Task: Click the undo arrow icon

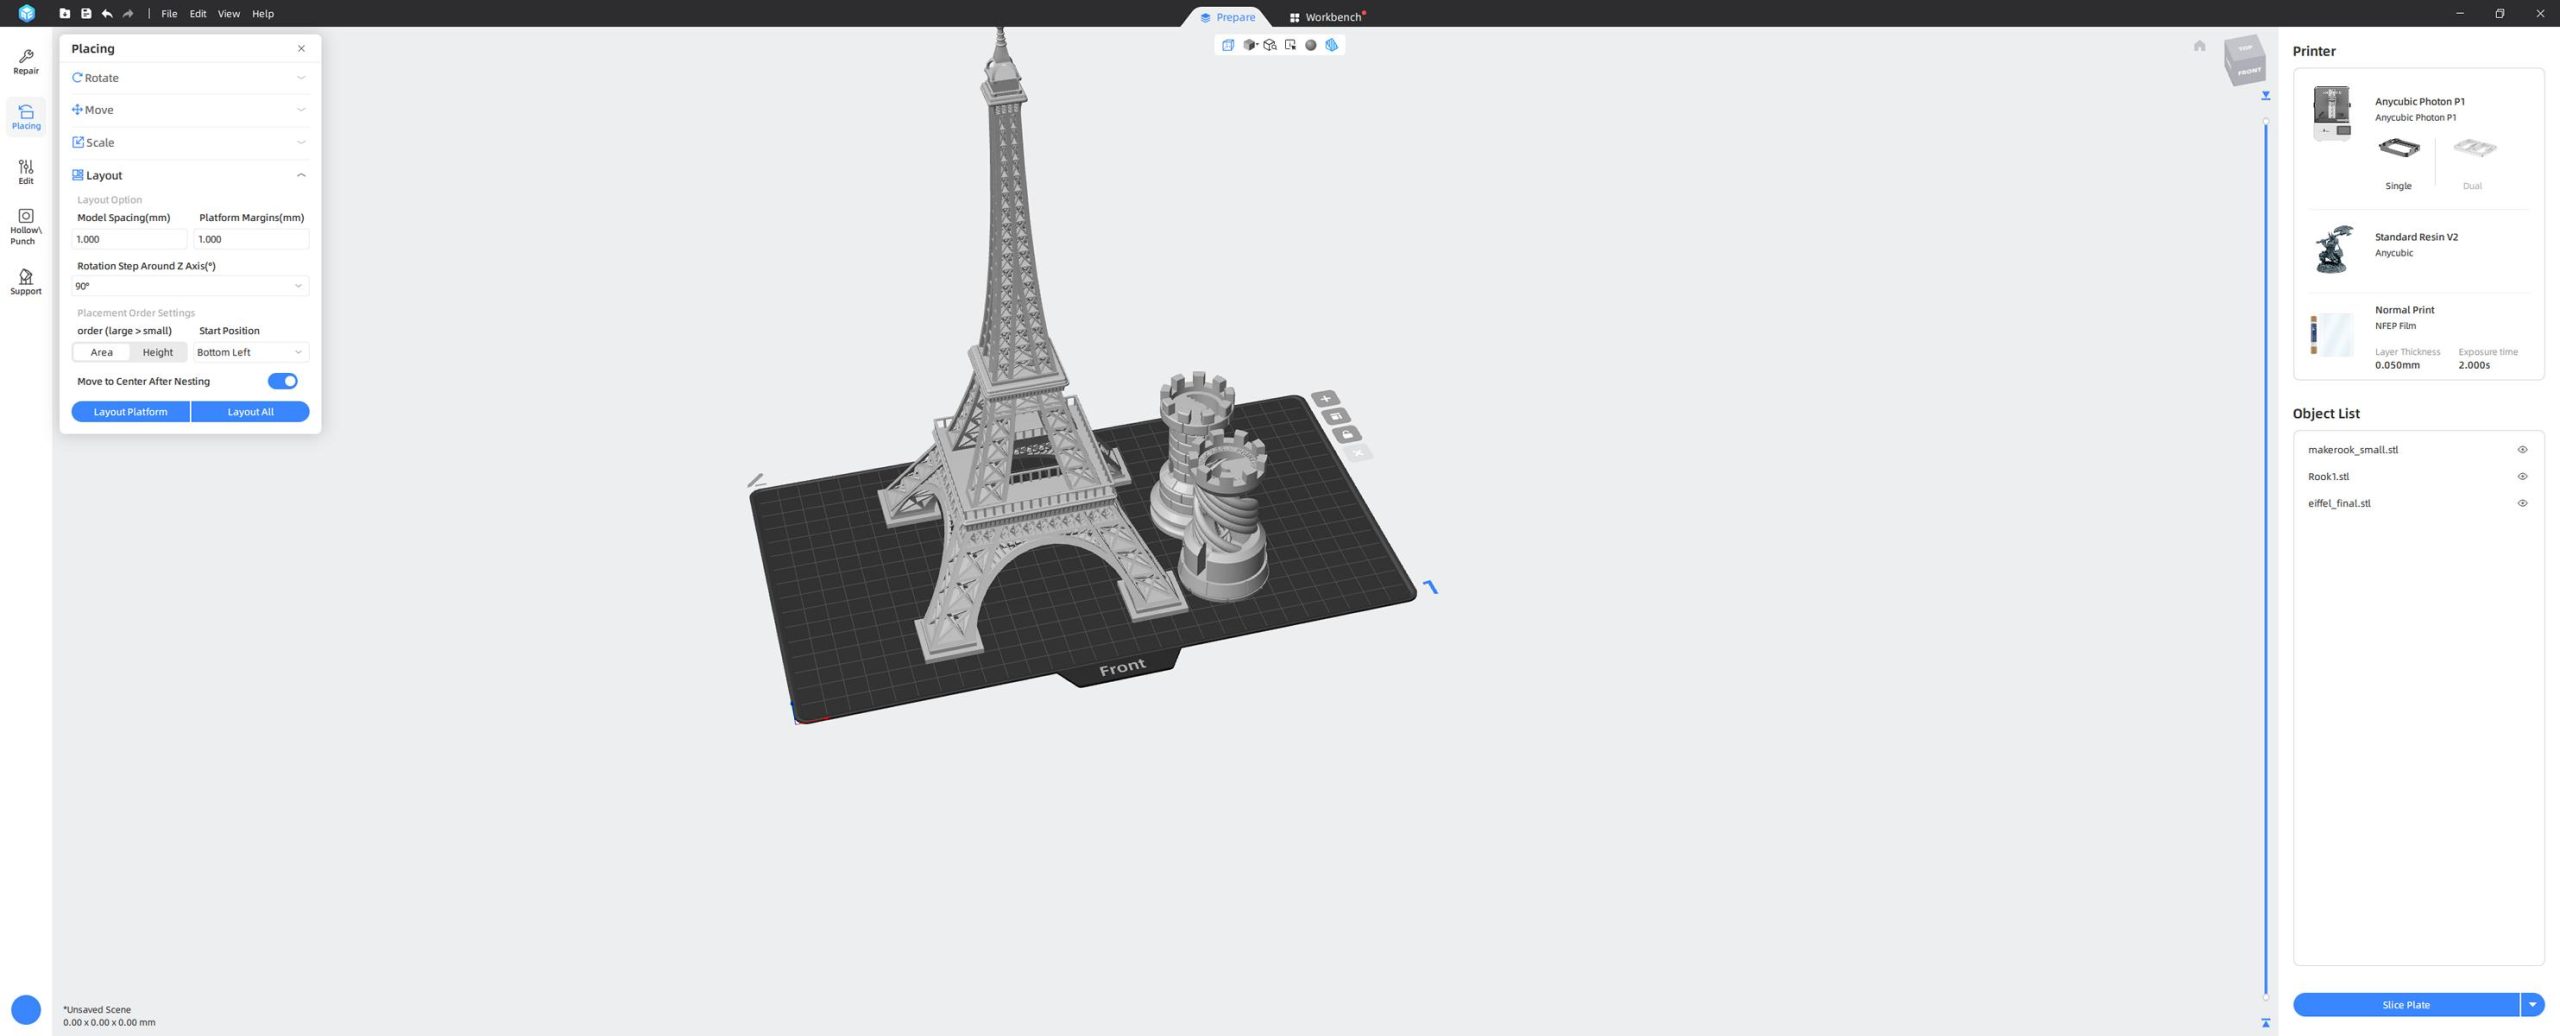Action: pyautogui.click(x=107, y=14)
